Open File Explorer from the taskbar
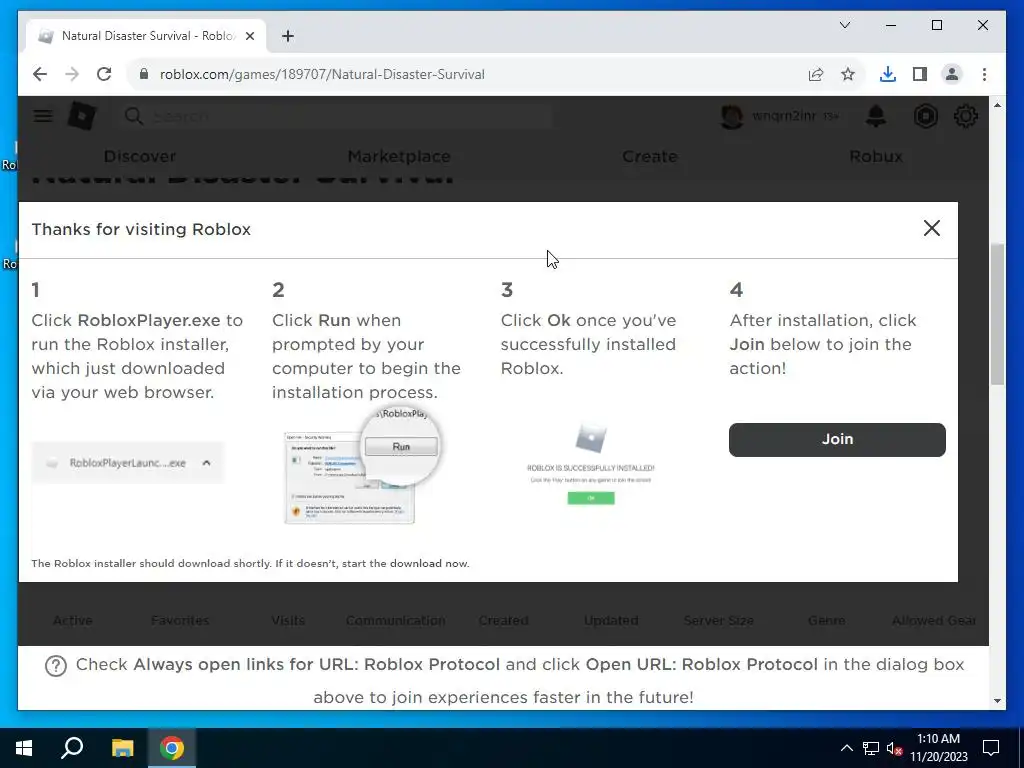Screen dimensions: 1024x768 click(x=122, y=748)
